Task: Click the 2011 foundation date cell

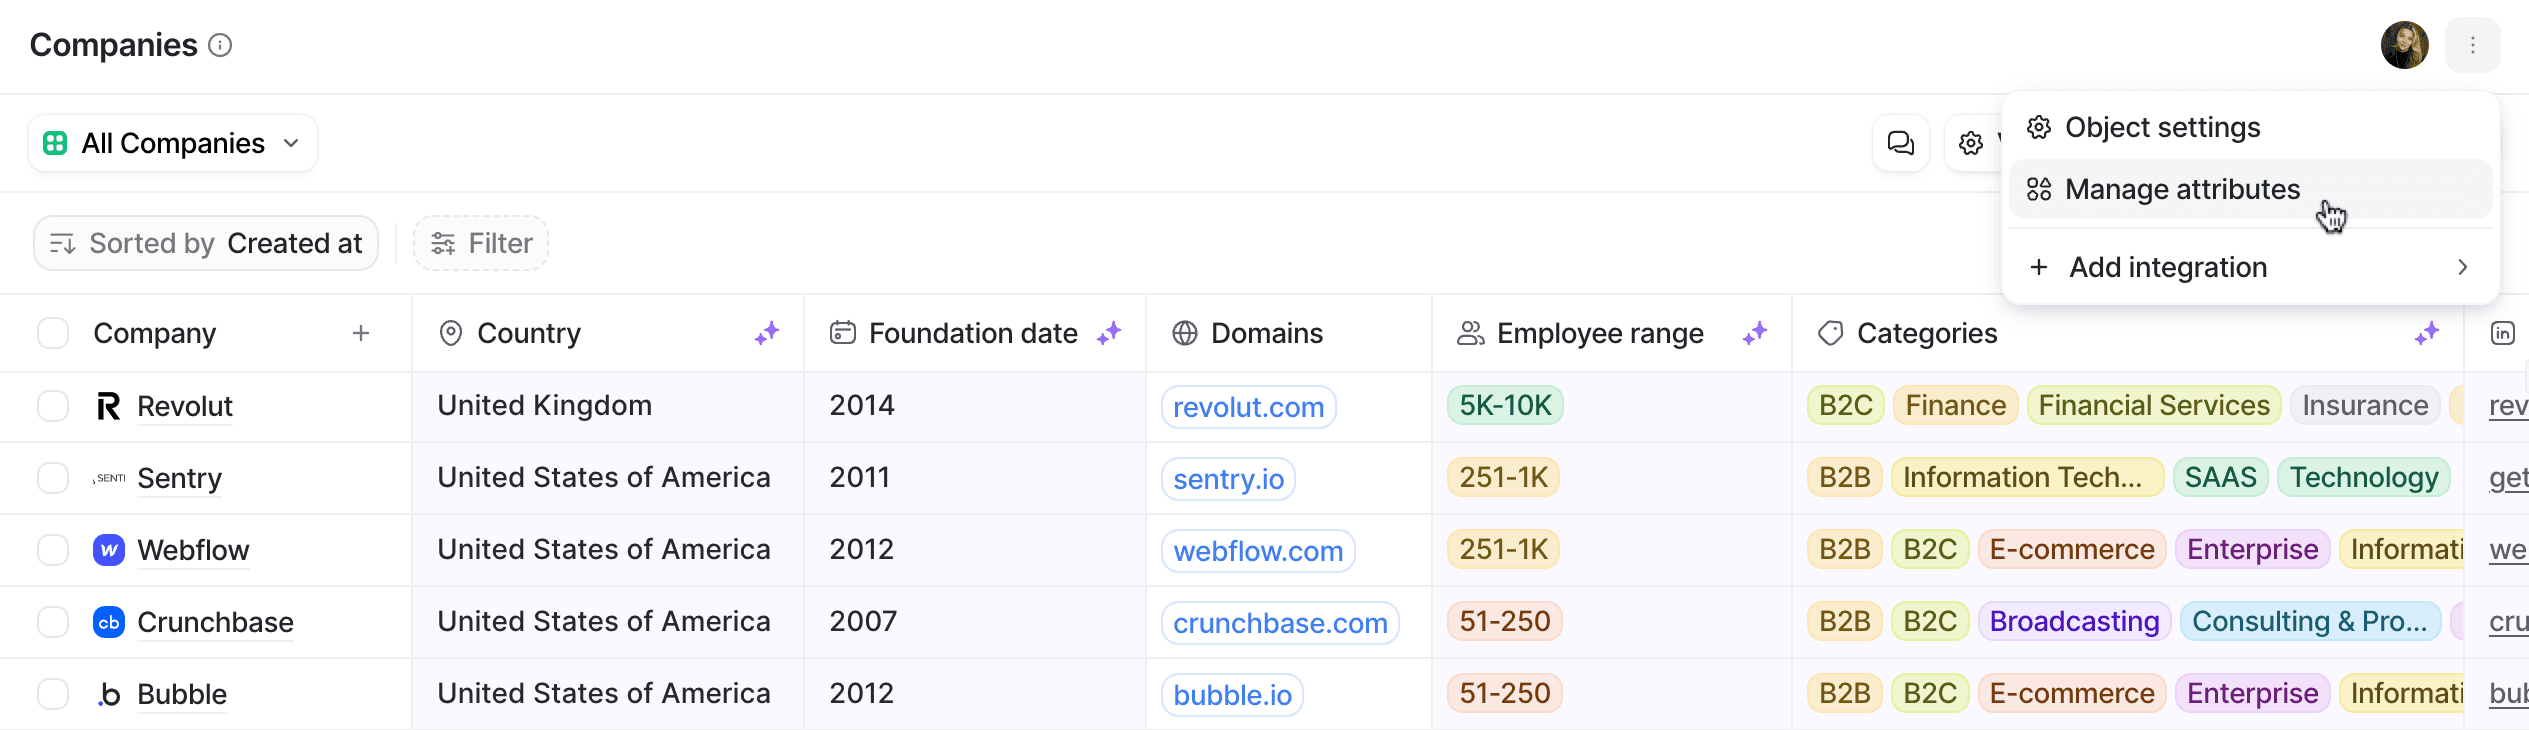Action: coord(975,478)
